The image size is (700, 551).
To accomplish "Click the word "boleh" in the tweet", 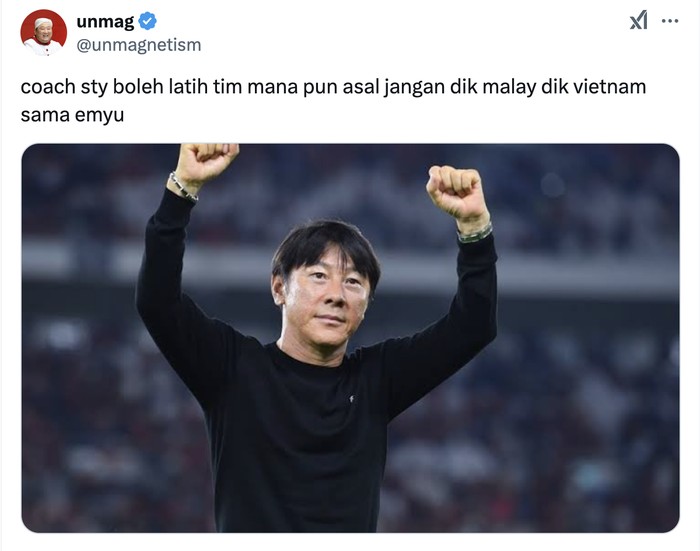I will pyautogui.click(x=138, y=87).
